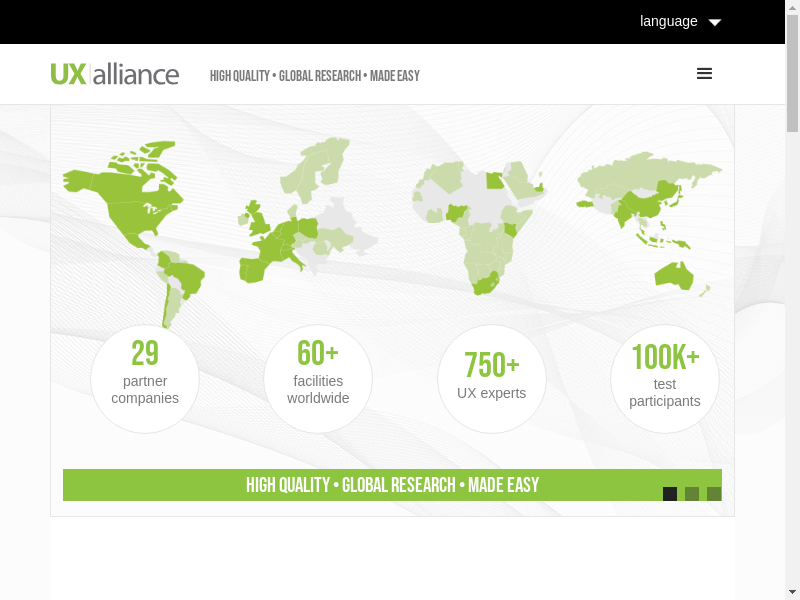Click the 100K+ test participants circle
This screenshot has height=600, width=800.
pos(665,379)
